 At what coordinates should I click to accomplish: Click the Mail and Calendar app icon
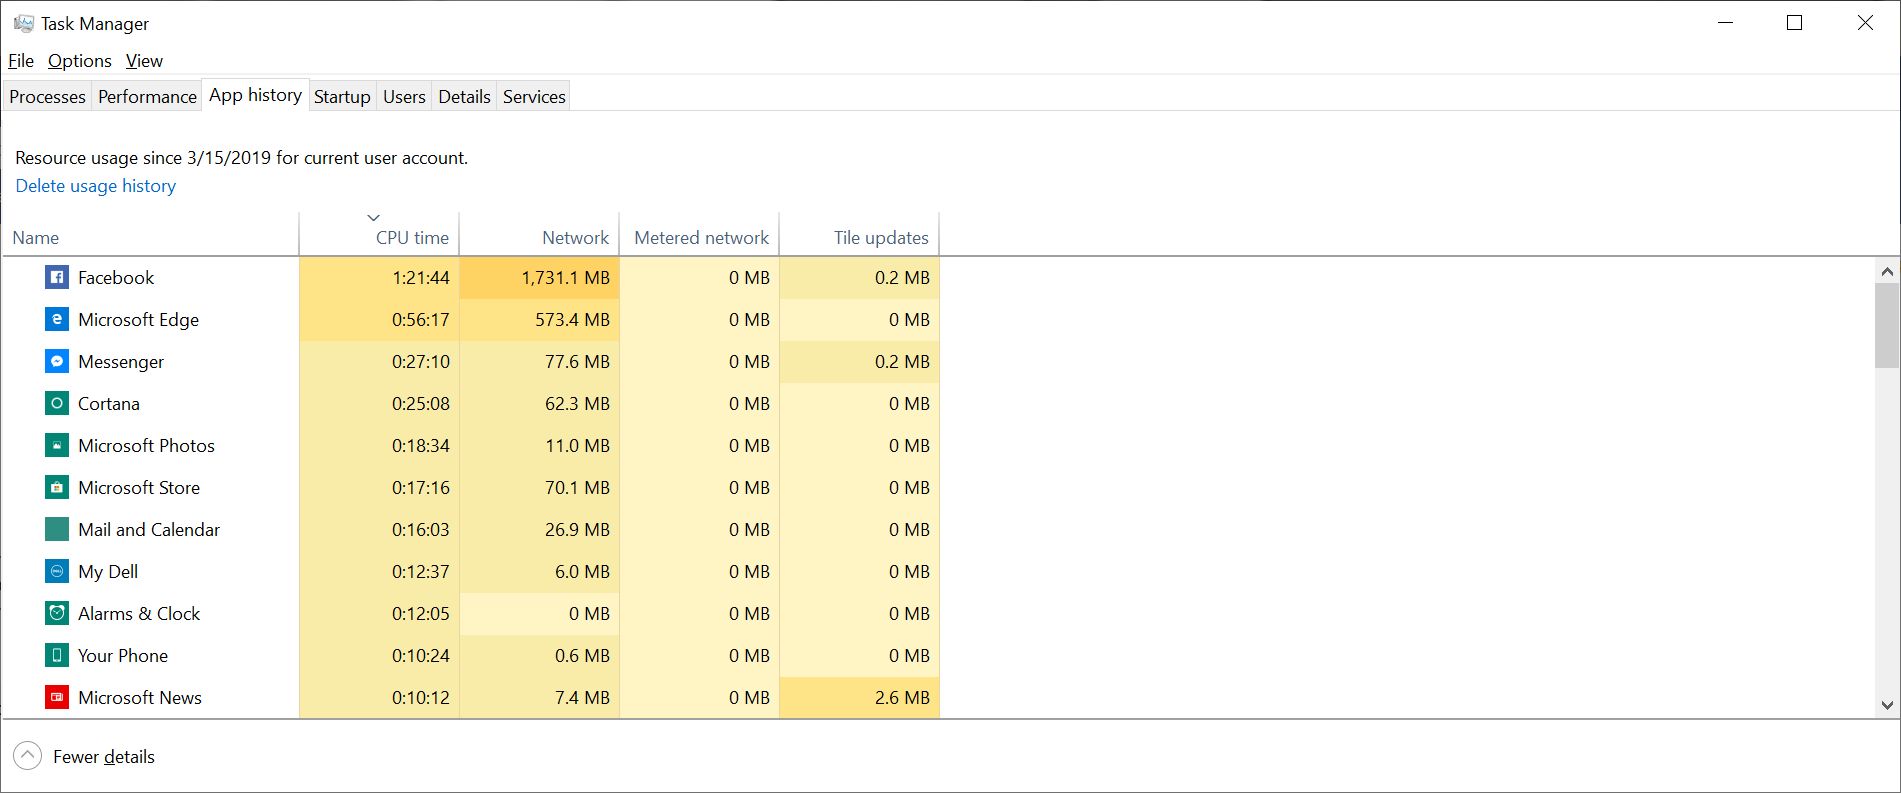pyautogui.click(x=57, y=529)
